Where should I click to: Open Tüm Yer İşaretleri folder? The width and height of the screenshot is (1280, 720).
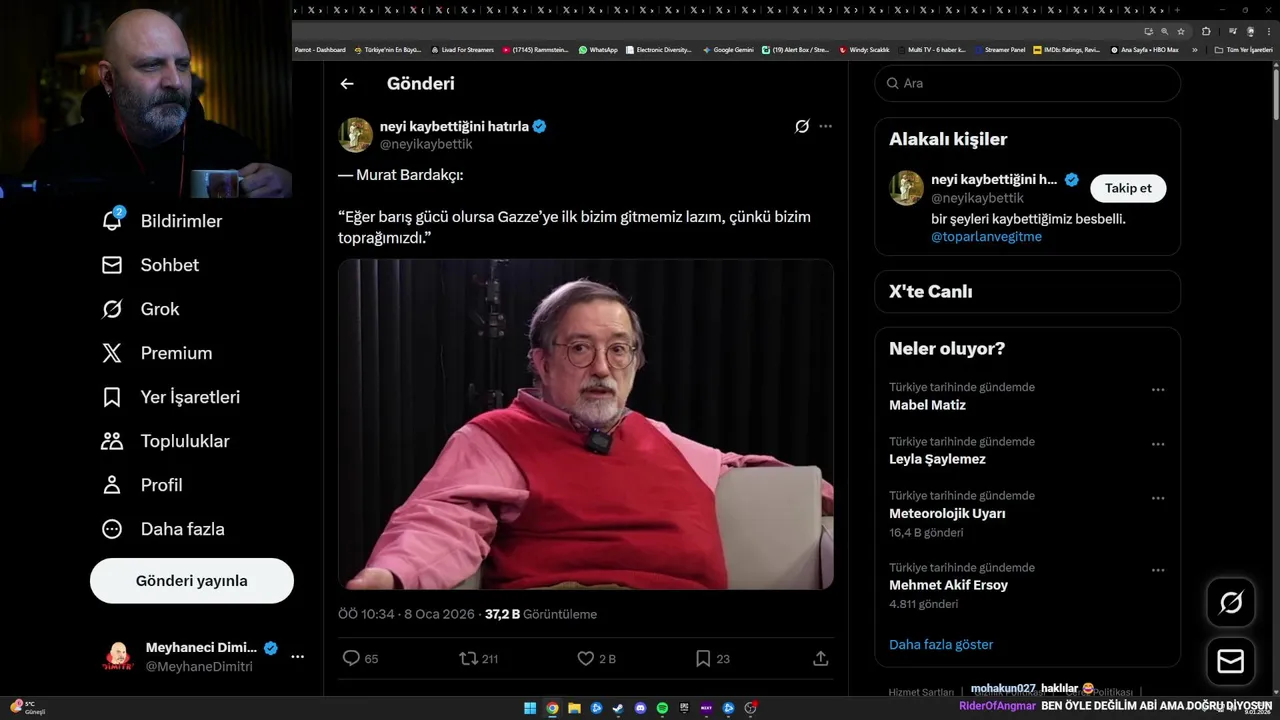point(1243,49)
